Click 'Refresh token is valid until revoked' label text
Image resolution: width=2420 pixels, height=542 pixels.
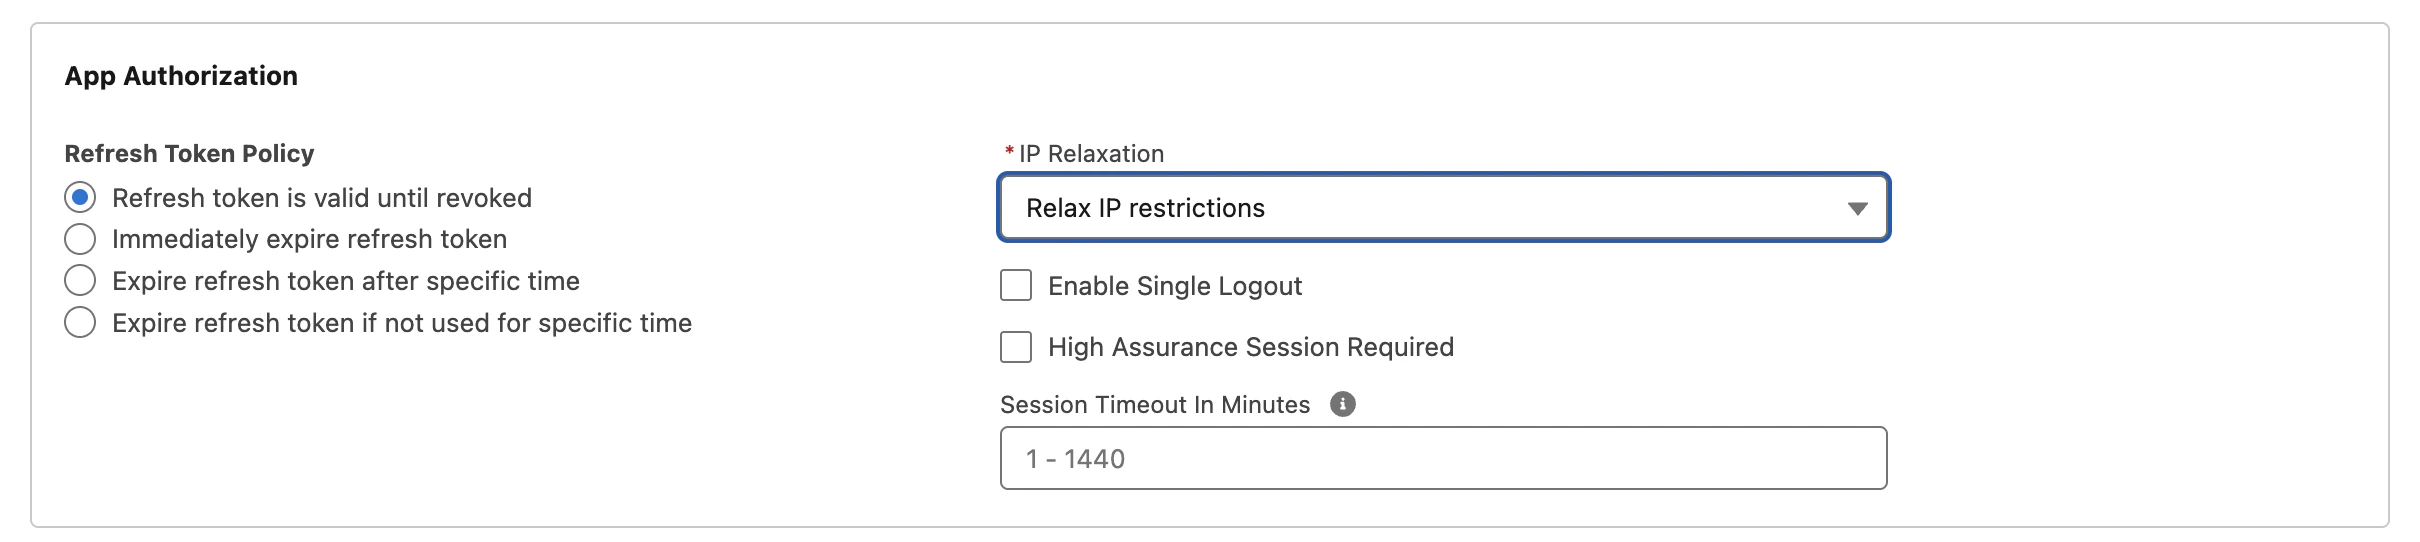click(321, 198)
